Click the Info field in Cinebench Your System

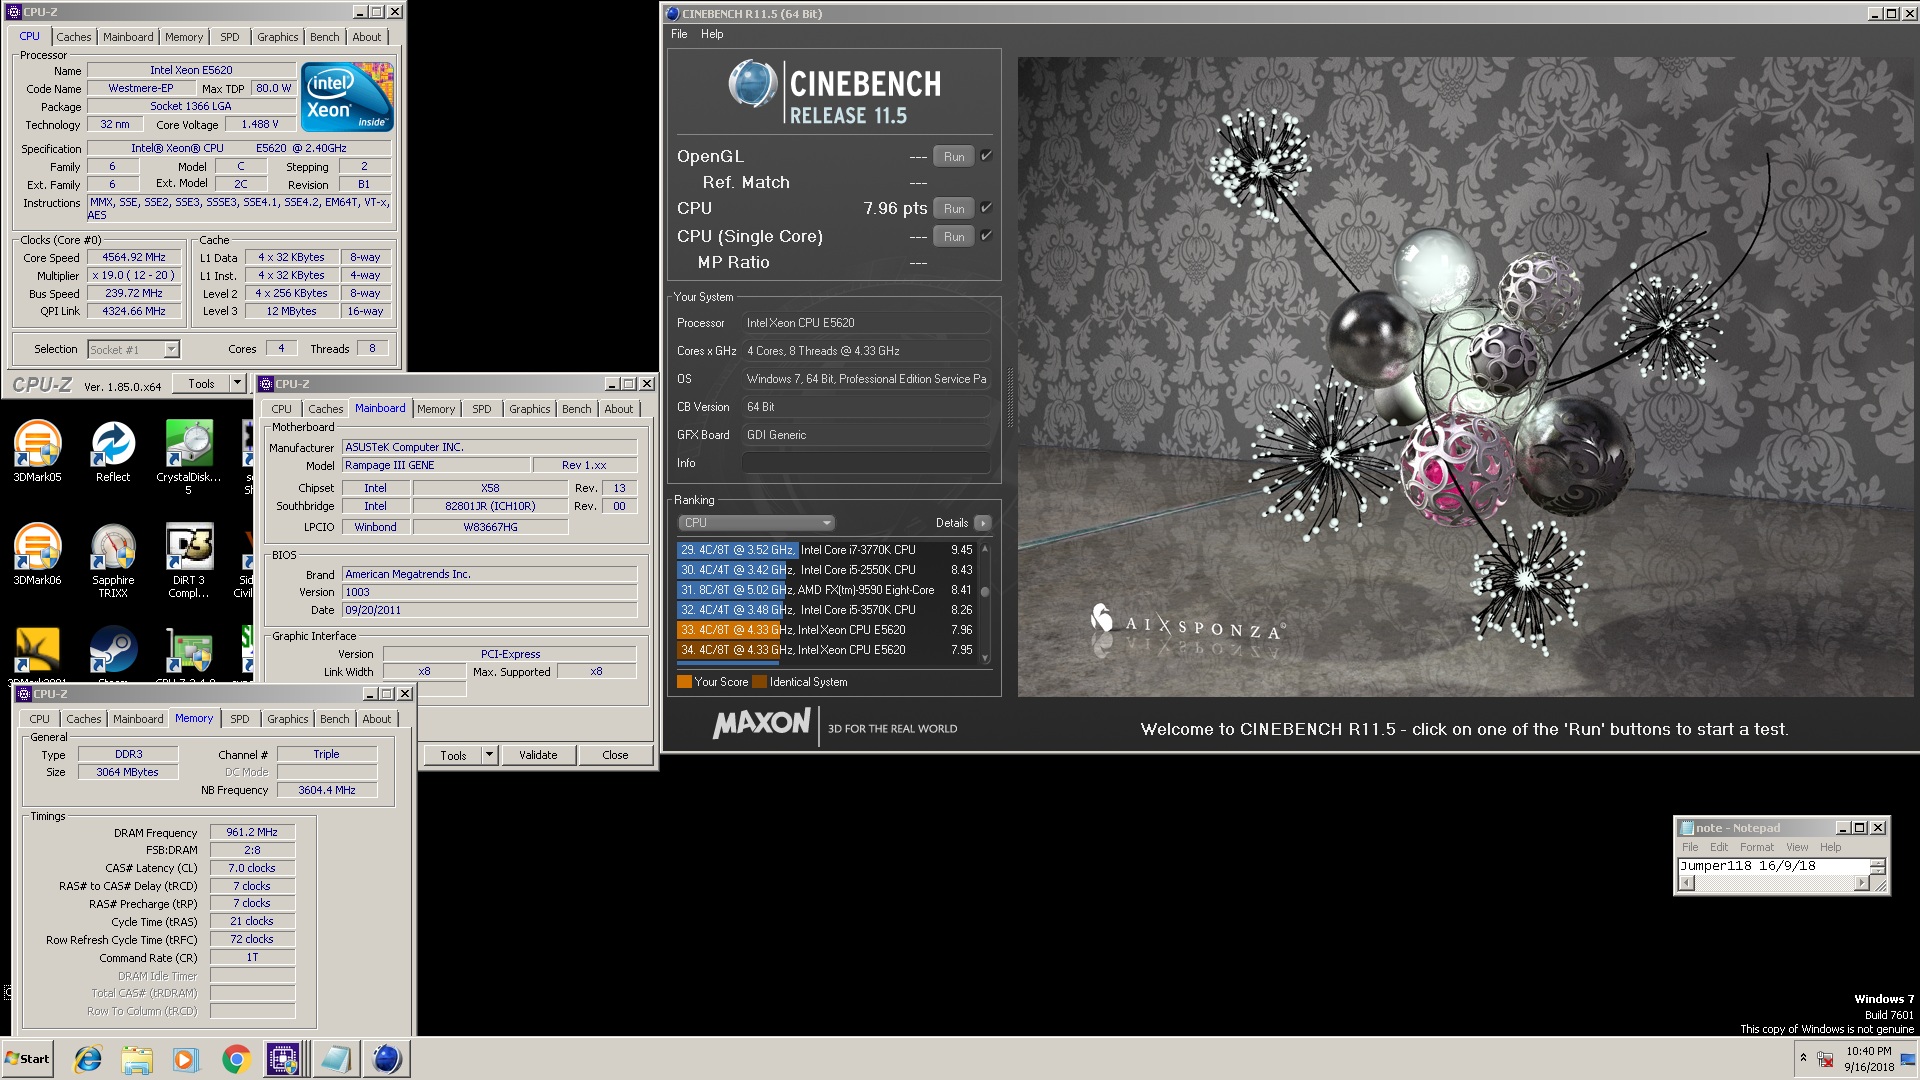(866, 463)
